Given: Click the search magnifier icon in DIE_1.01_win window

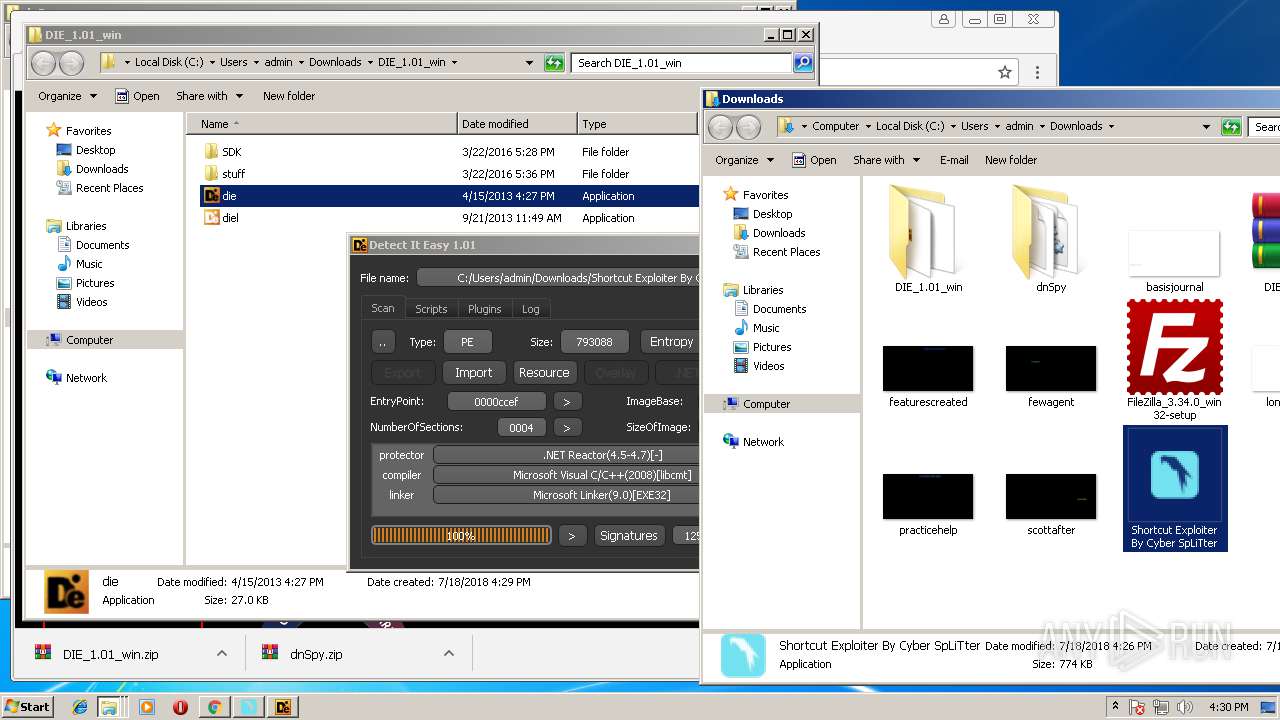Looking at the screenshot, I should click(x=803, y=63).
